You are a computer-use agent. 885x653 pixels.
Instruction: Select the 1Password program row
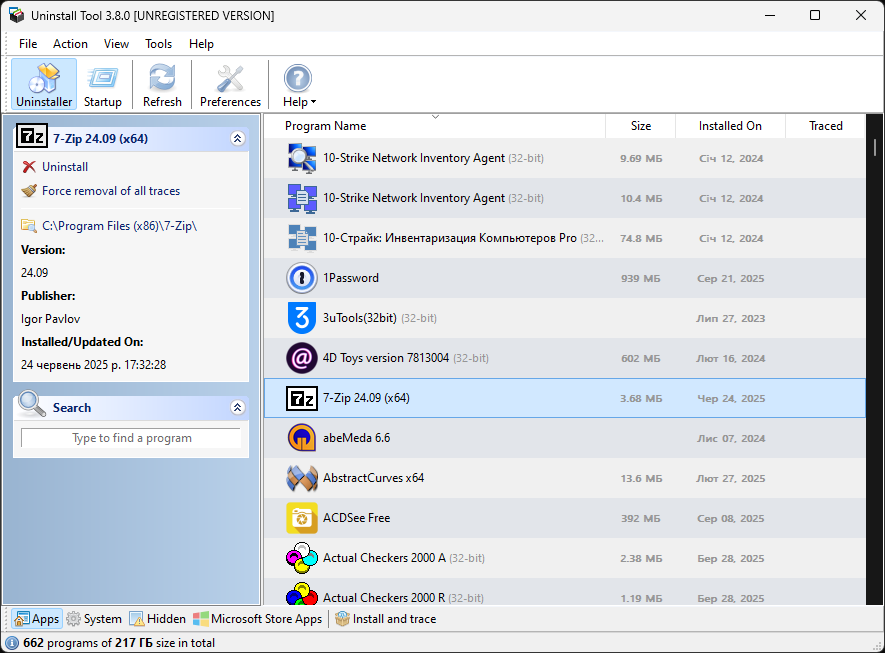click(564, 278)
